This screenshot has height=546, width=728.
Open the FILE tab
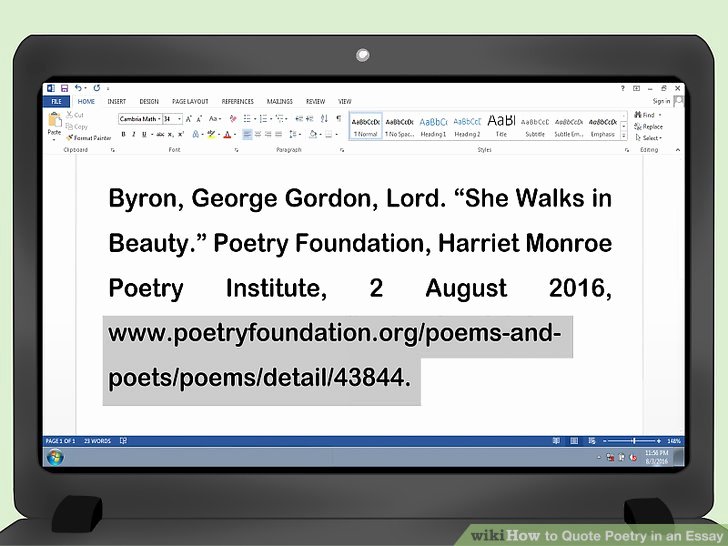[x=56, y=101]
